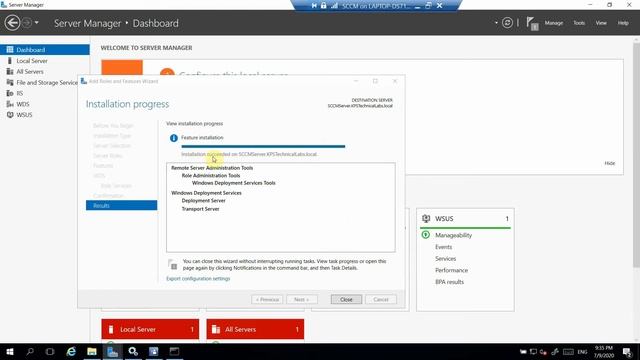The width and height of the screenshot is (640, 360).
Task: Open Export configuration settings link
Action: [198, 278]
